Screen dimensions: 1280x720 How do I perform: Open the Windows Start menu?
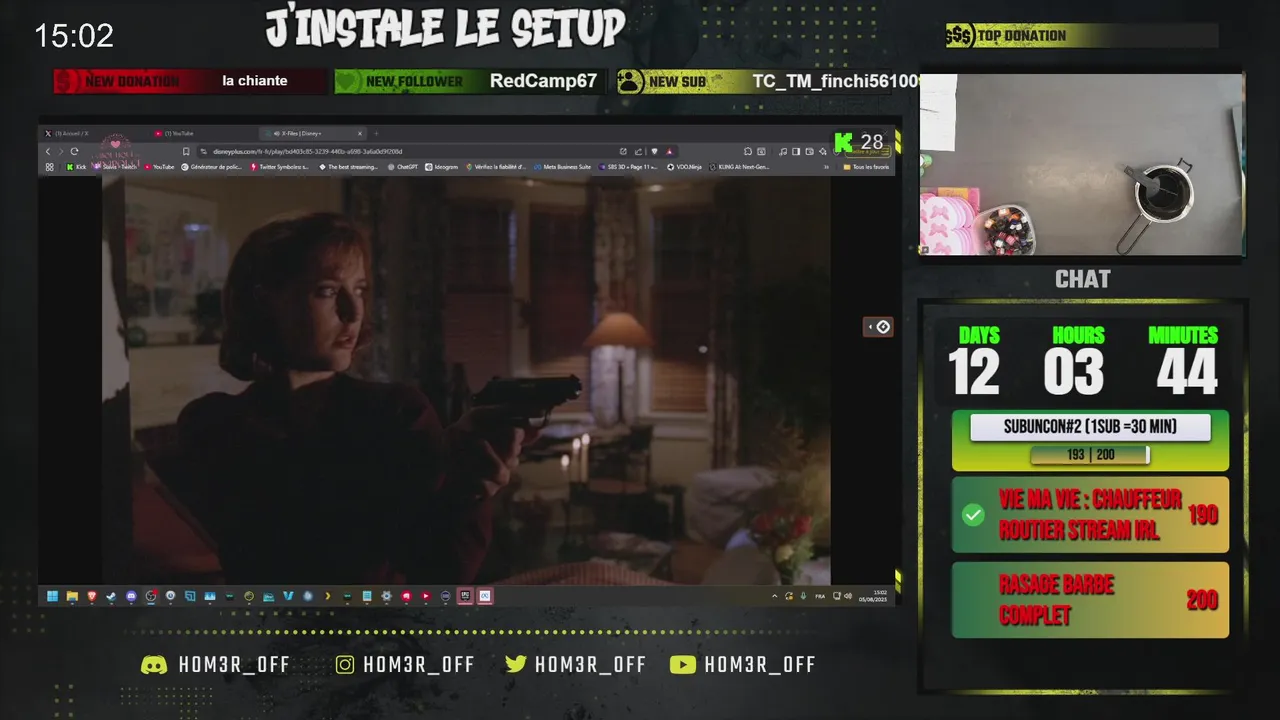52,596
